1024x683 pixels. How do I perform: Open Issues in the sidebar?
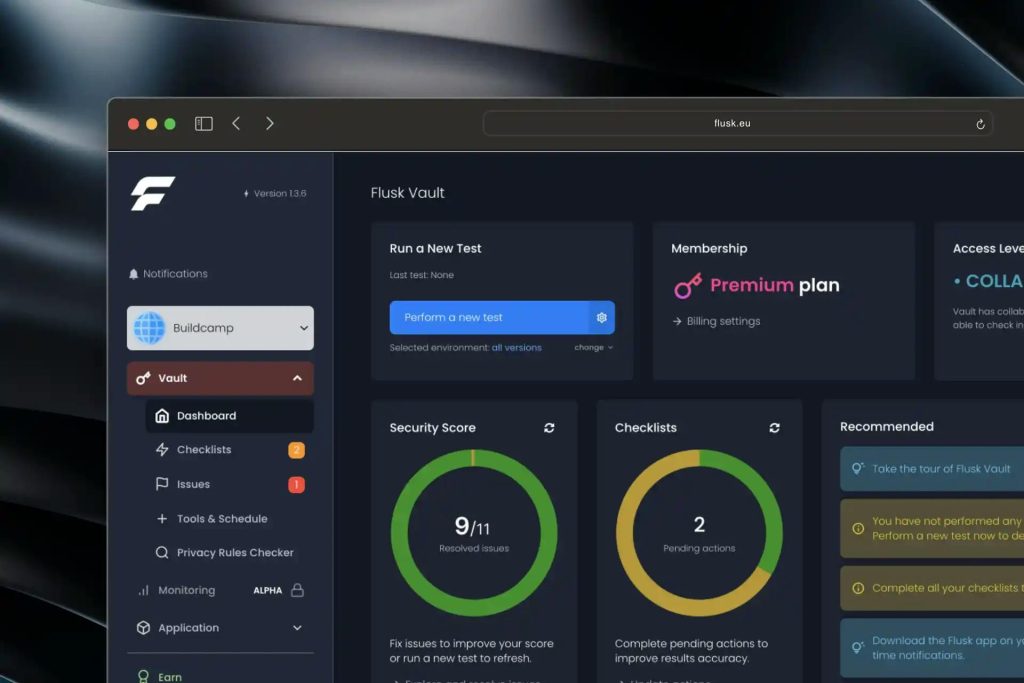(193, 485)
